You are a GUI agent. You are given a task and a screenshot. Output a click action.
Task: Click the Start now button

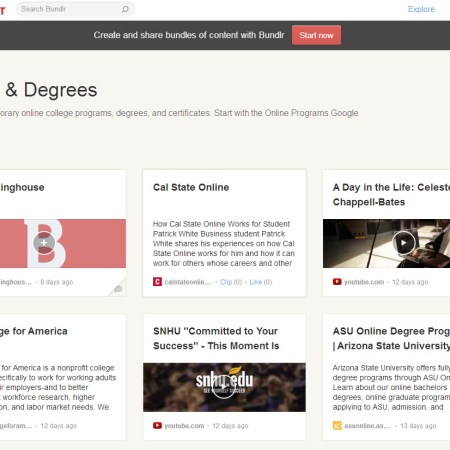coord(316,35)
